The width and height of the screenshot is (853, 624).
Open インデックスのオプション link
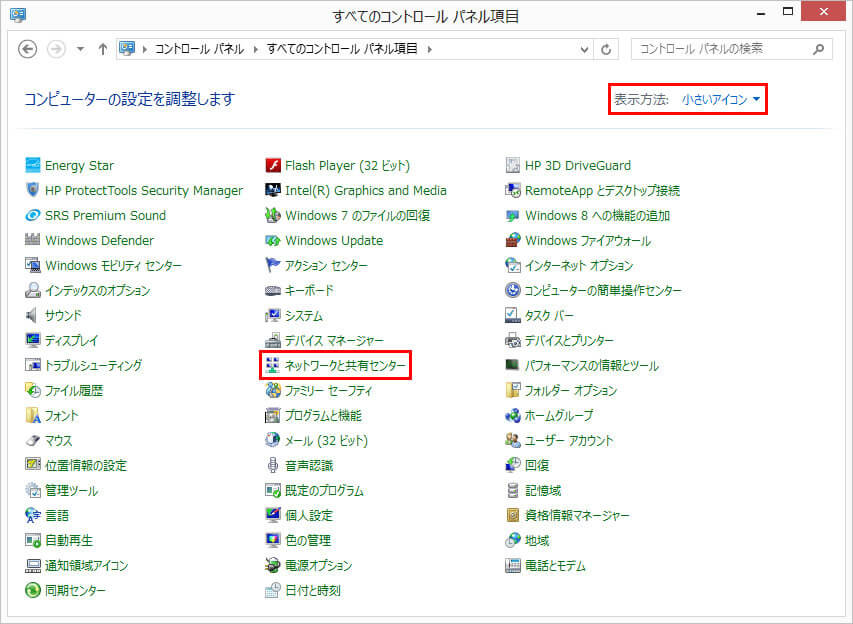point(97,291)
